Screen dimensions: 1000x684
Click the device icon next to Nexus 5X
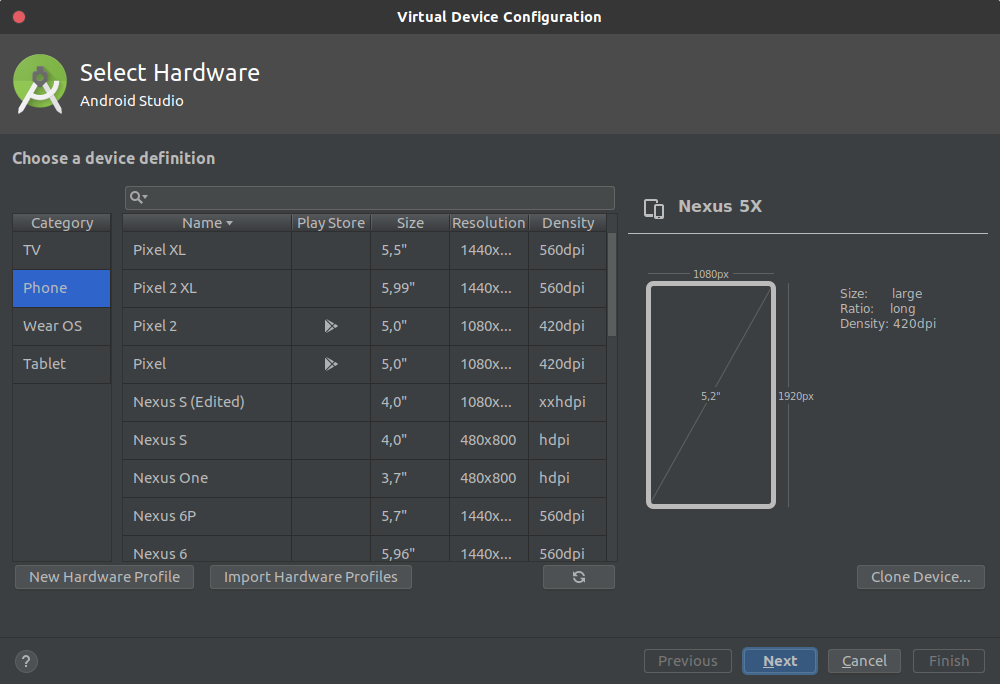point(654,208)
